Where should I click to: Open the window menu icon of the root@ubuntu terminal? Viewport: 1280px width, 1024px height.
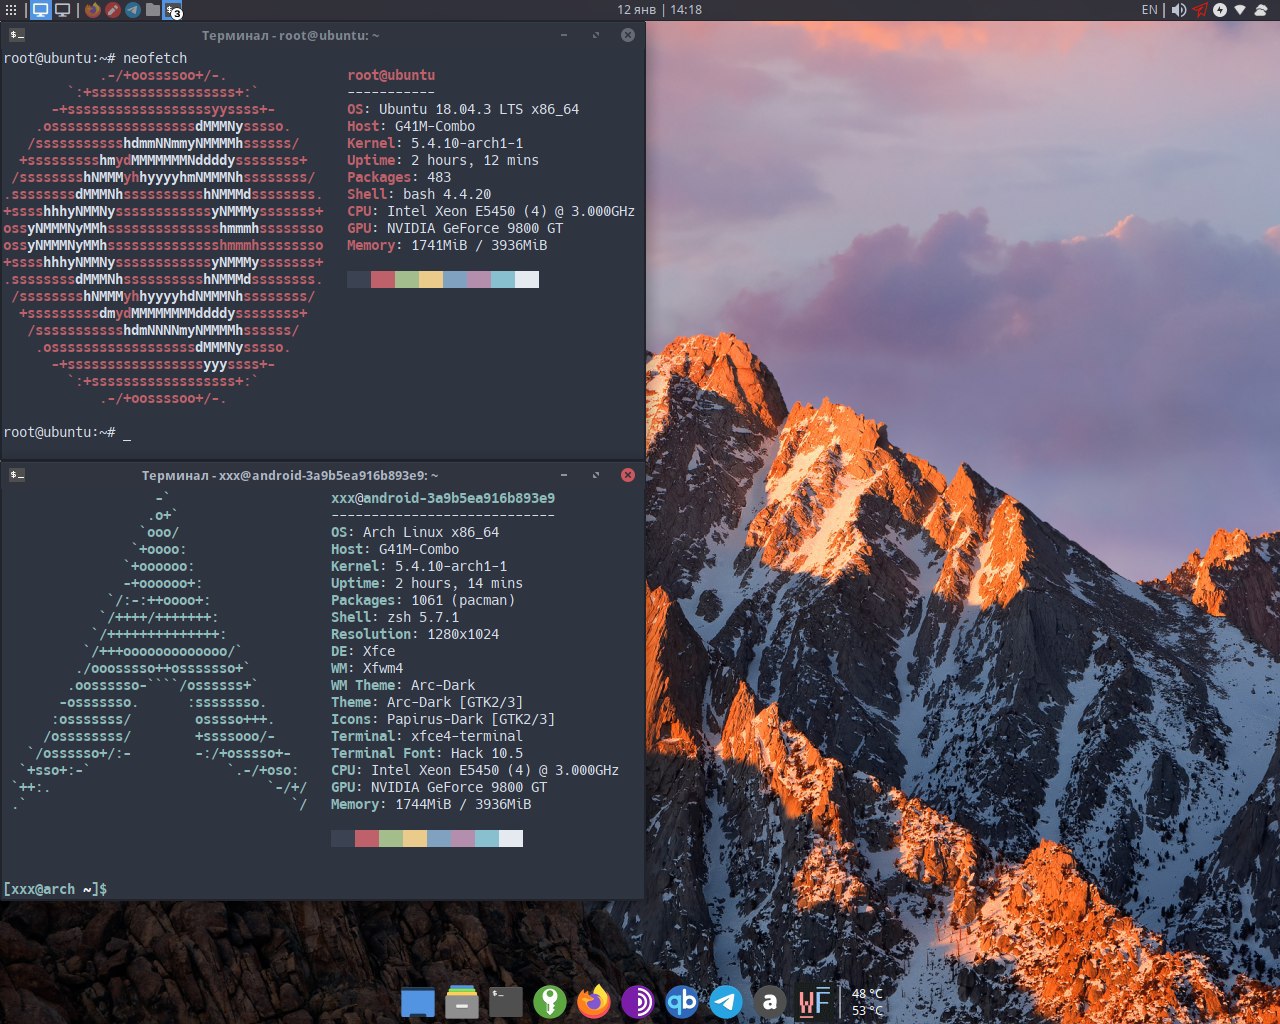coord(16,35)
